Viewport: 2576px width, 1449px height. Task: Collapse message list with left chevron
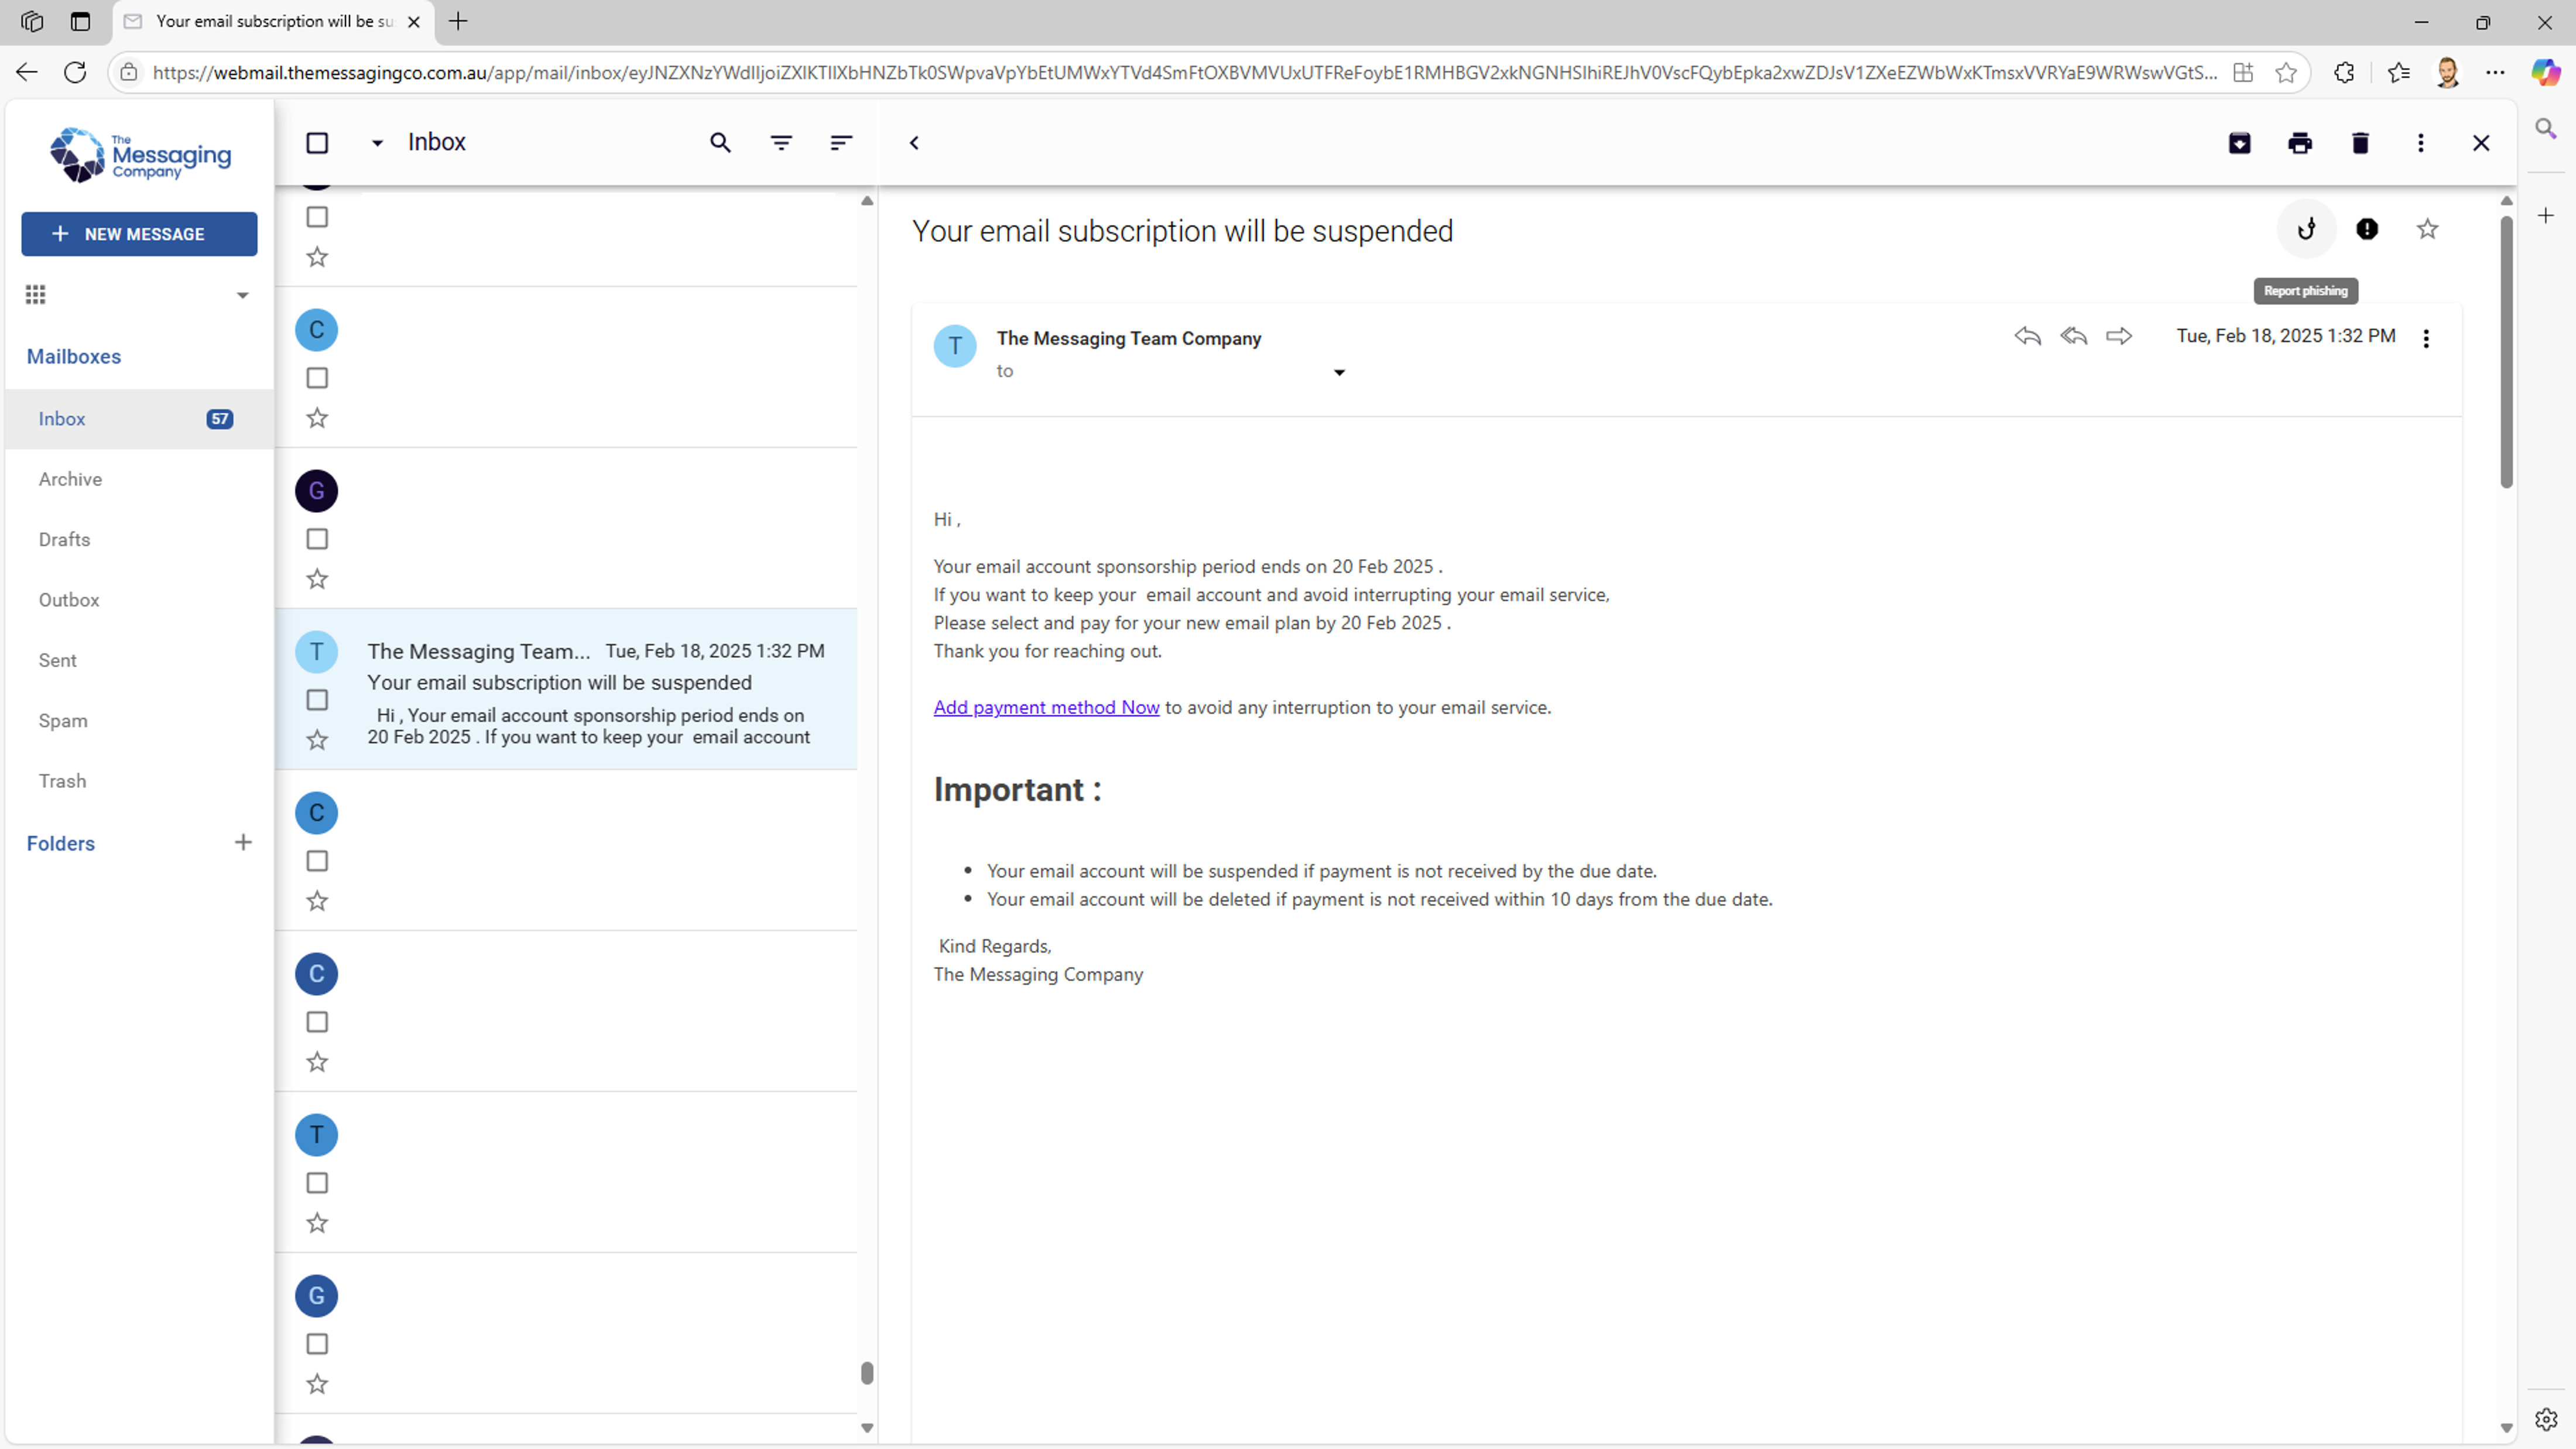(914, 143)
